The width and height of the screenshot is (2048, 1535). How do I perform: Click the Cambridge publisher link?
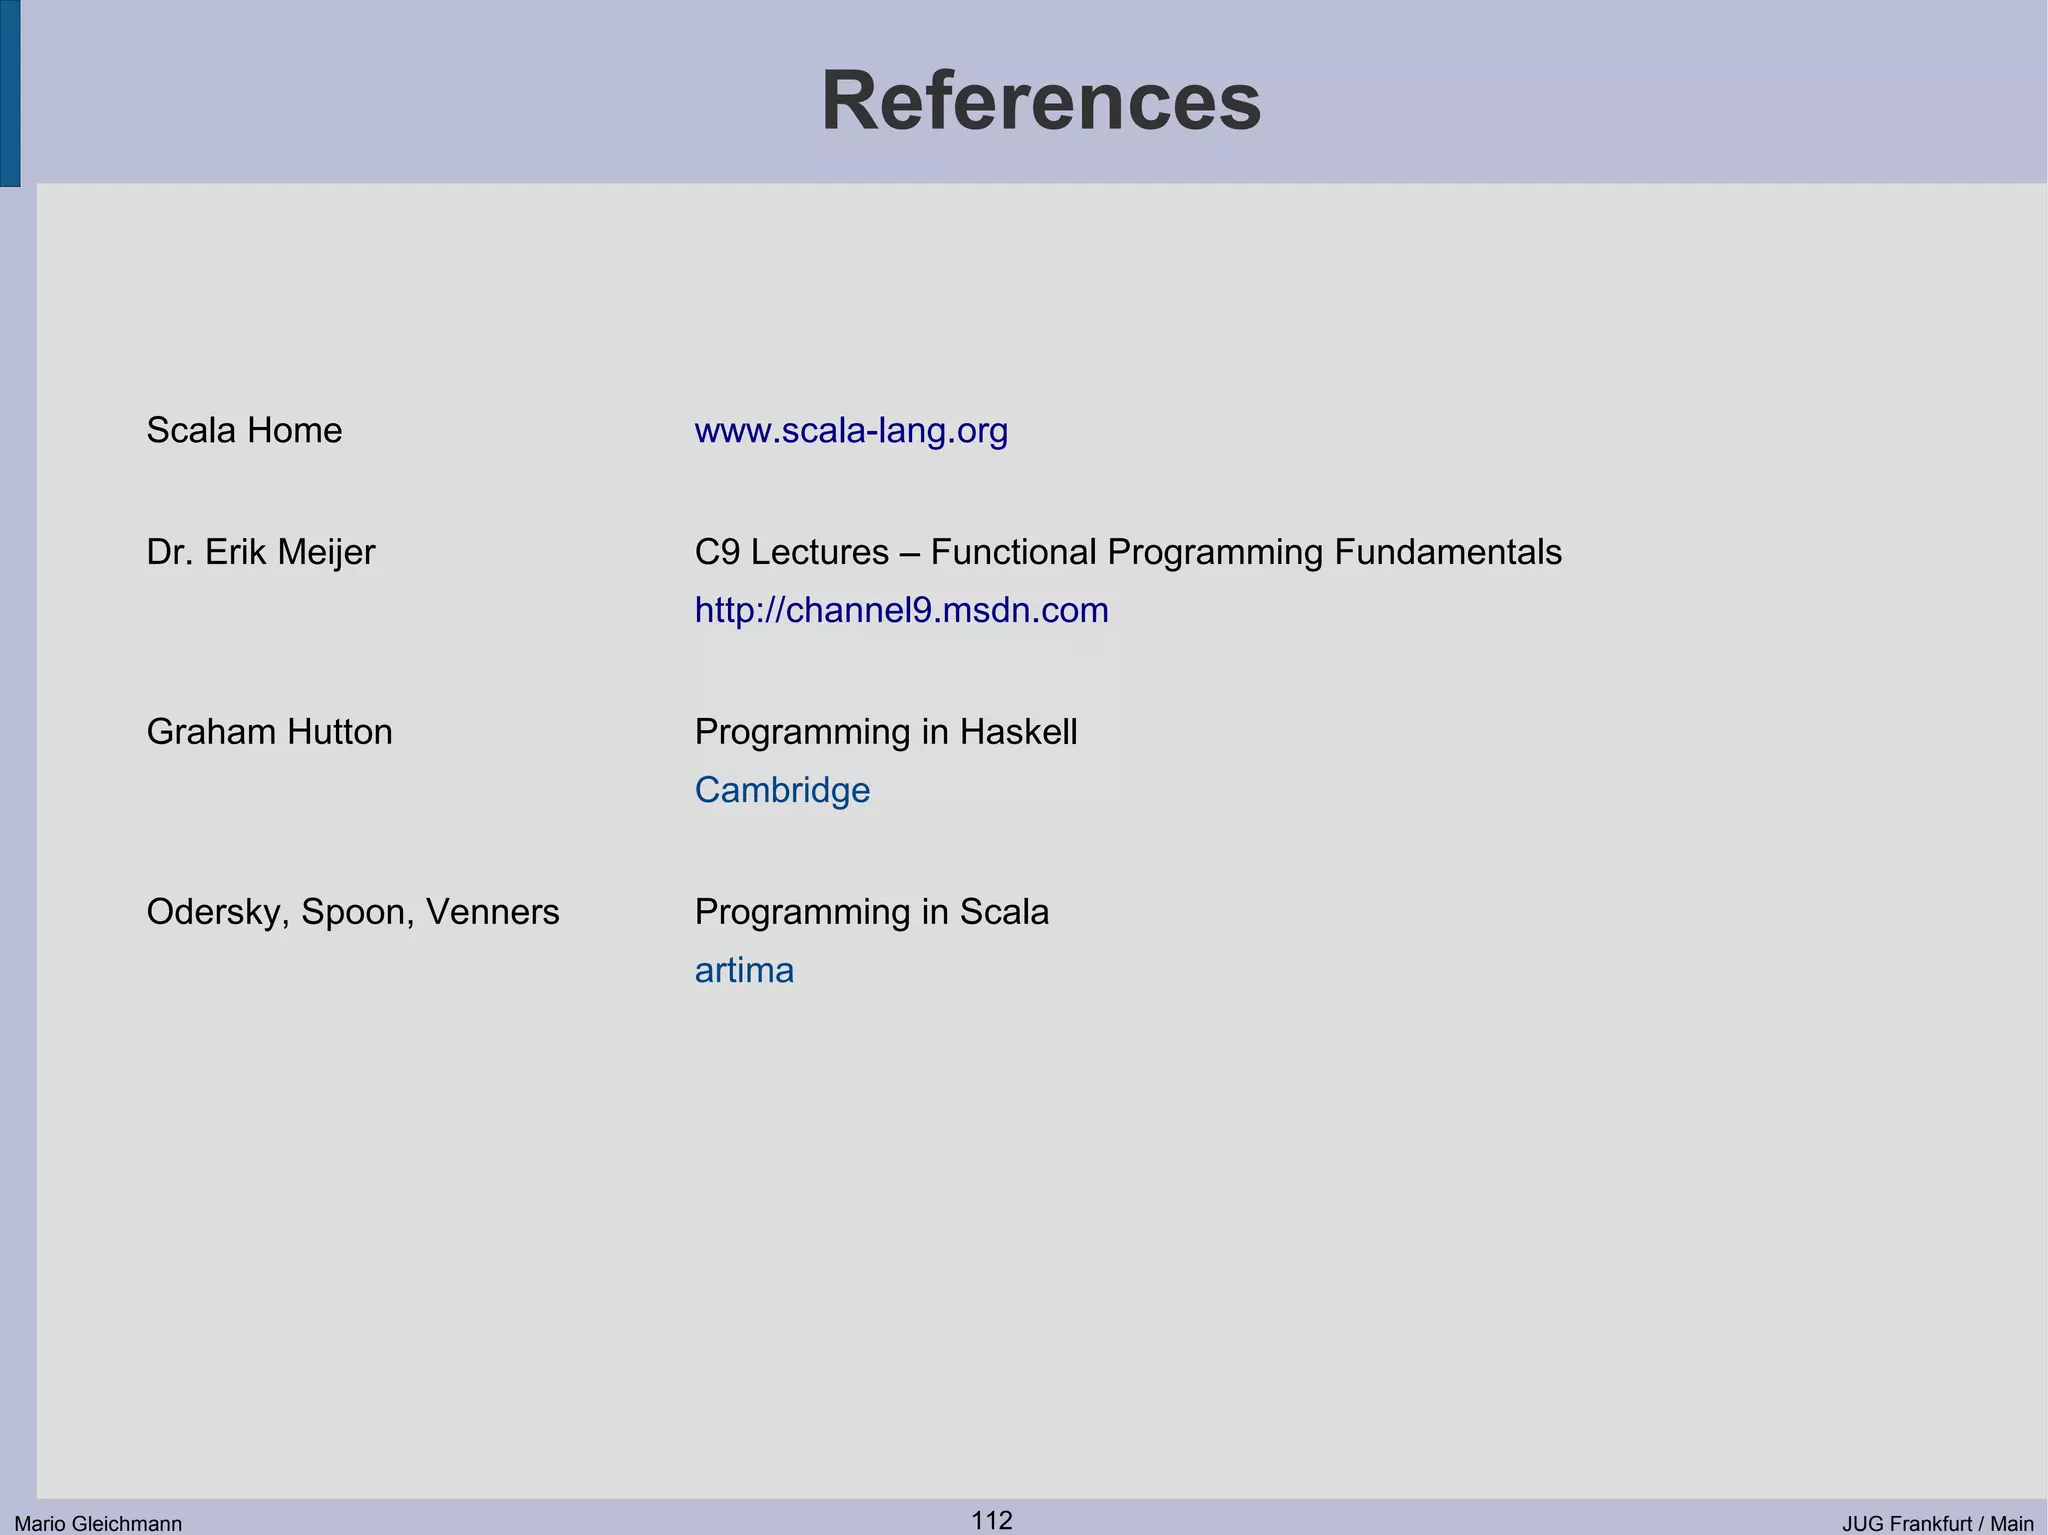click(782, 791)
